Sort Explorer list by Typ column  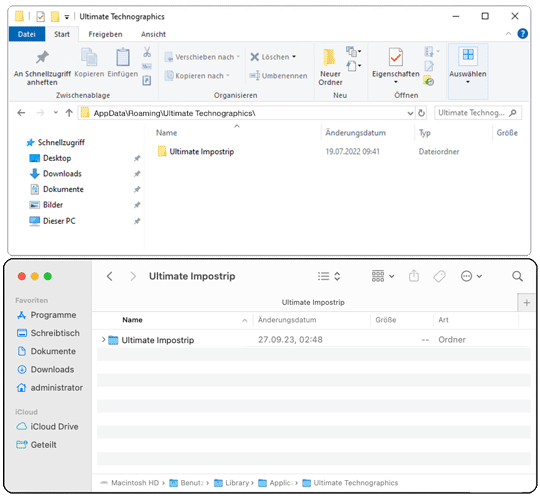pos(425,133)
